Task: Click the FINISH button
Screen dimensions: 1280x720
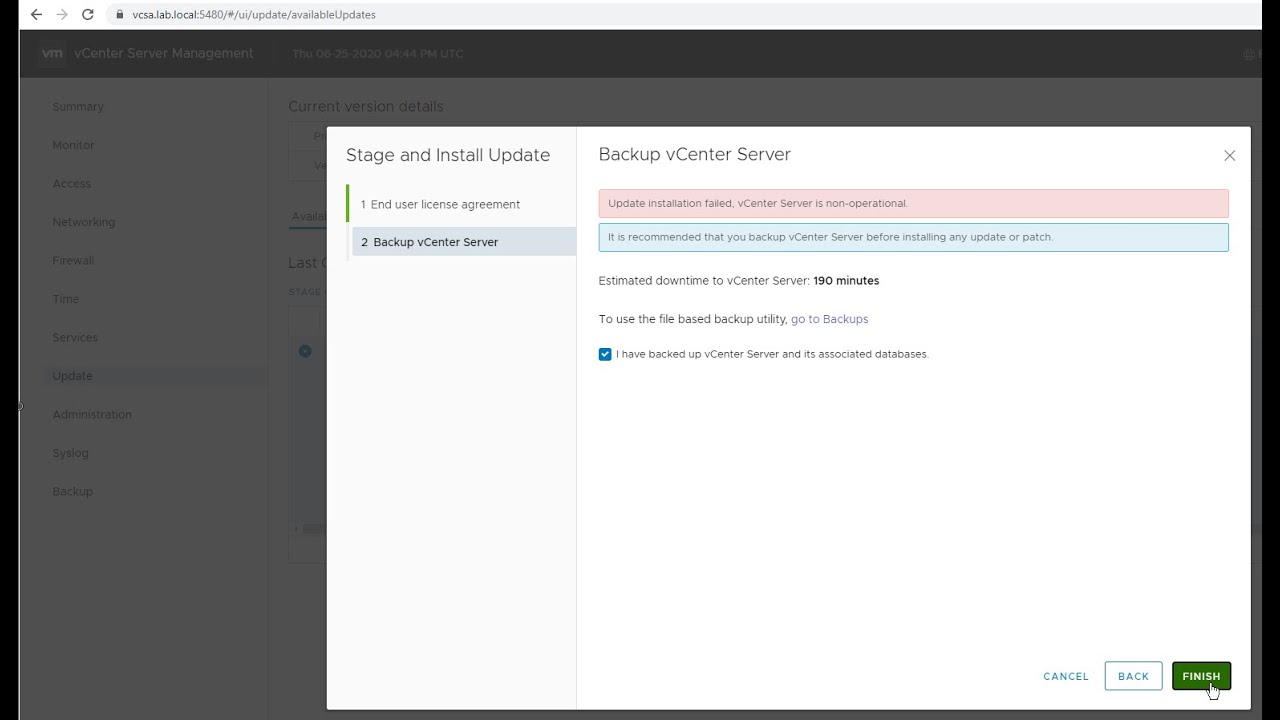Action: coord(1201,676)
